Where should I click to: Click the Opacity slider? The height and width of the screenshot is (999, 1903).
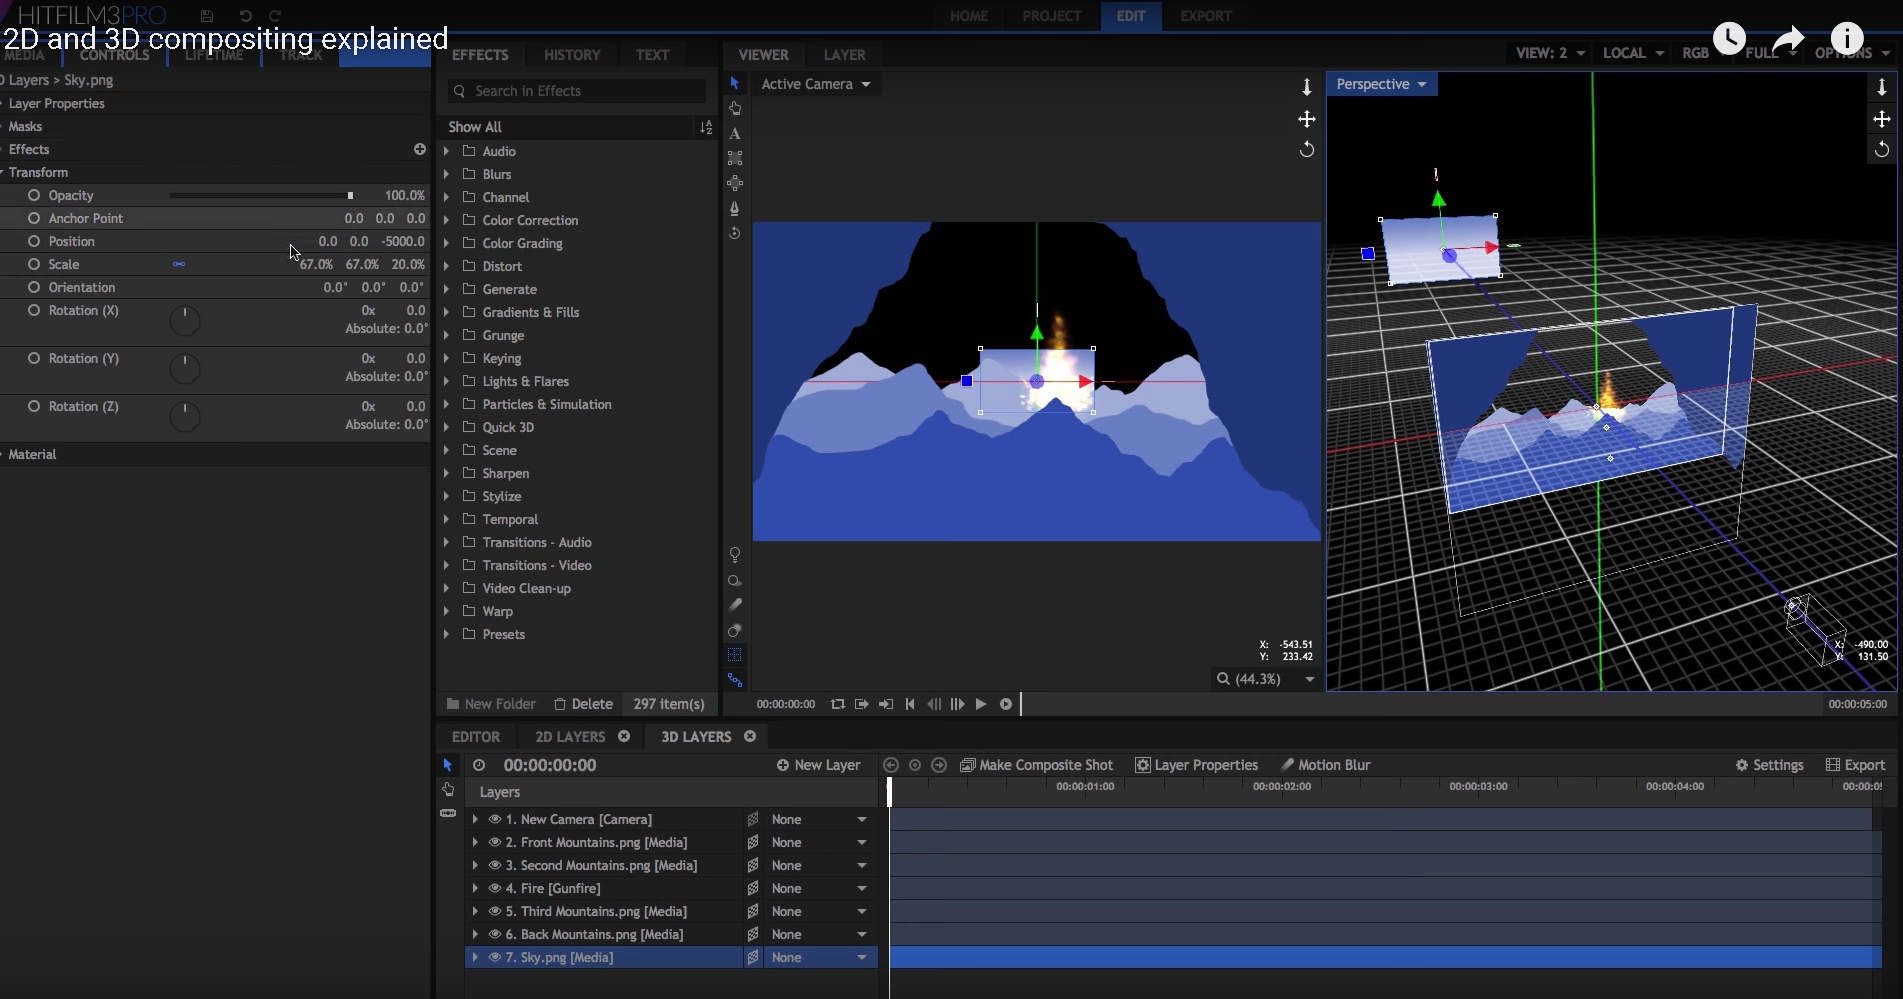point(261,195)
